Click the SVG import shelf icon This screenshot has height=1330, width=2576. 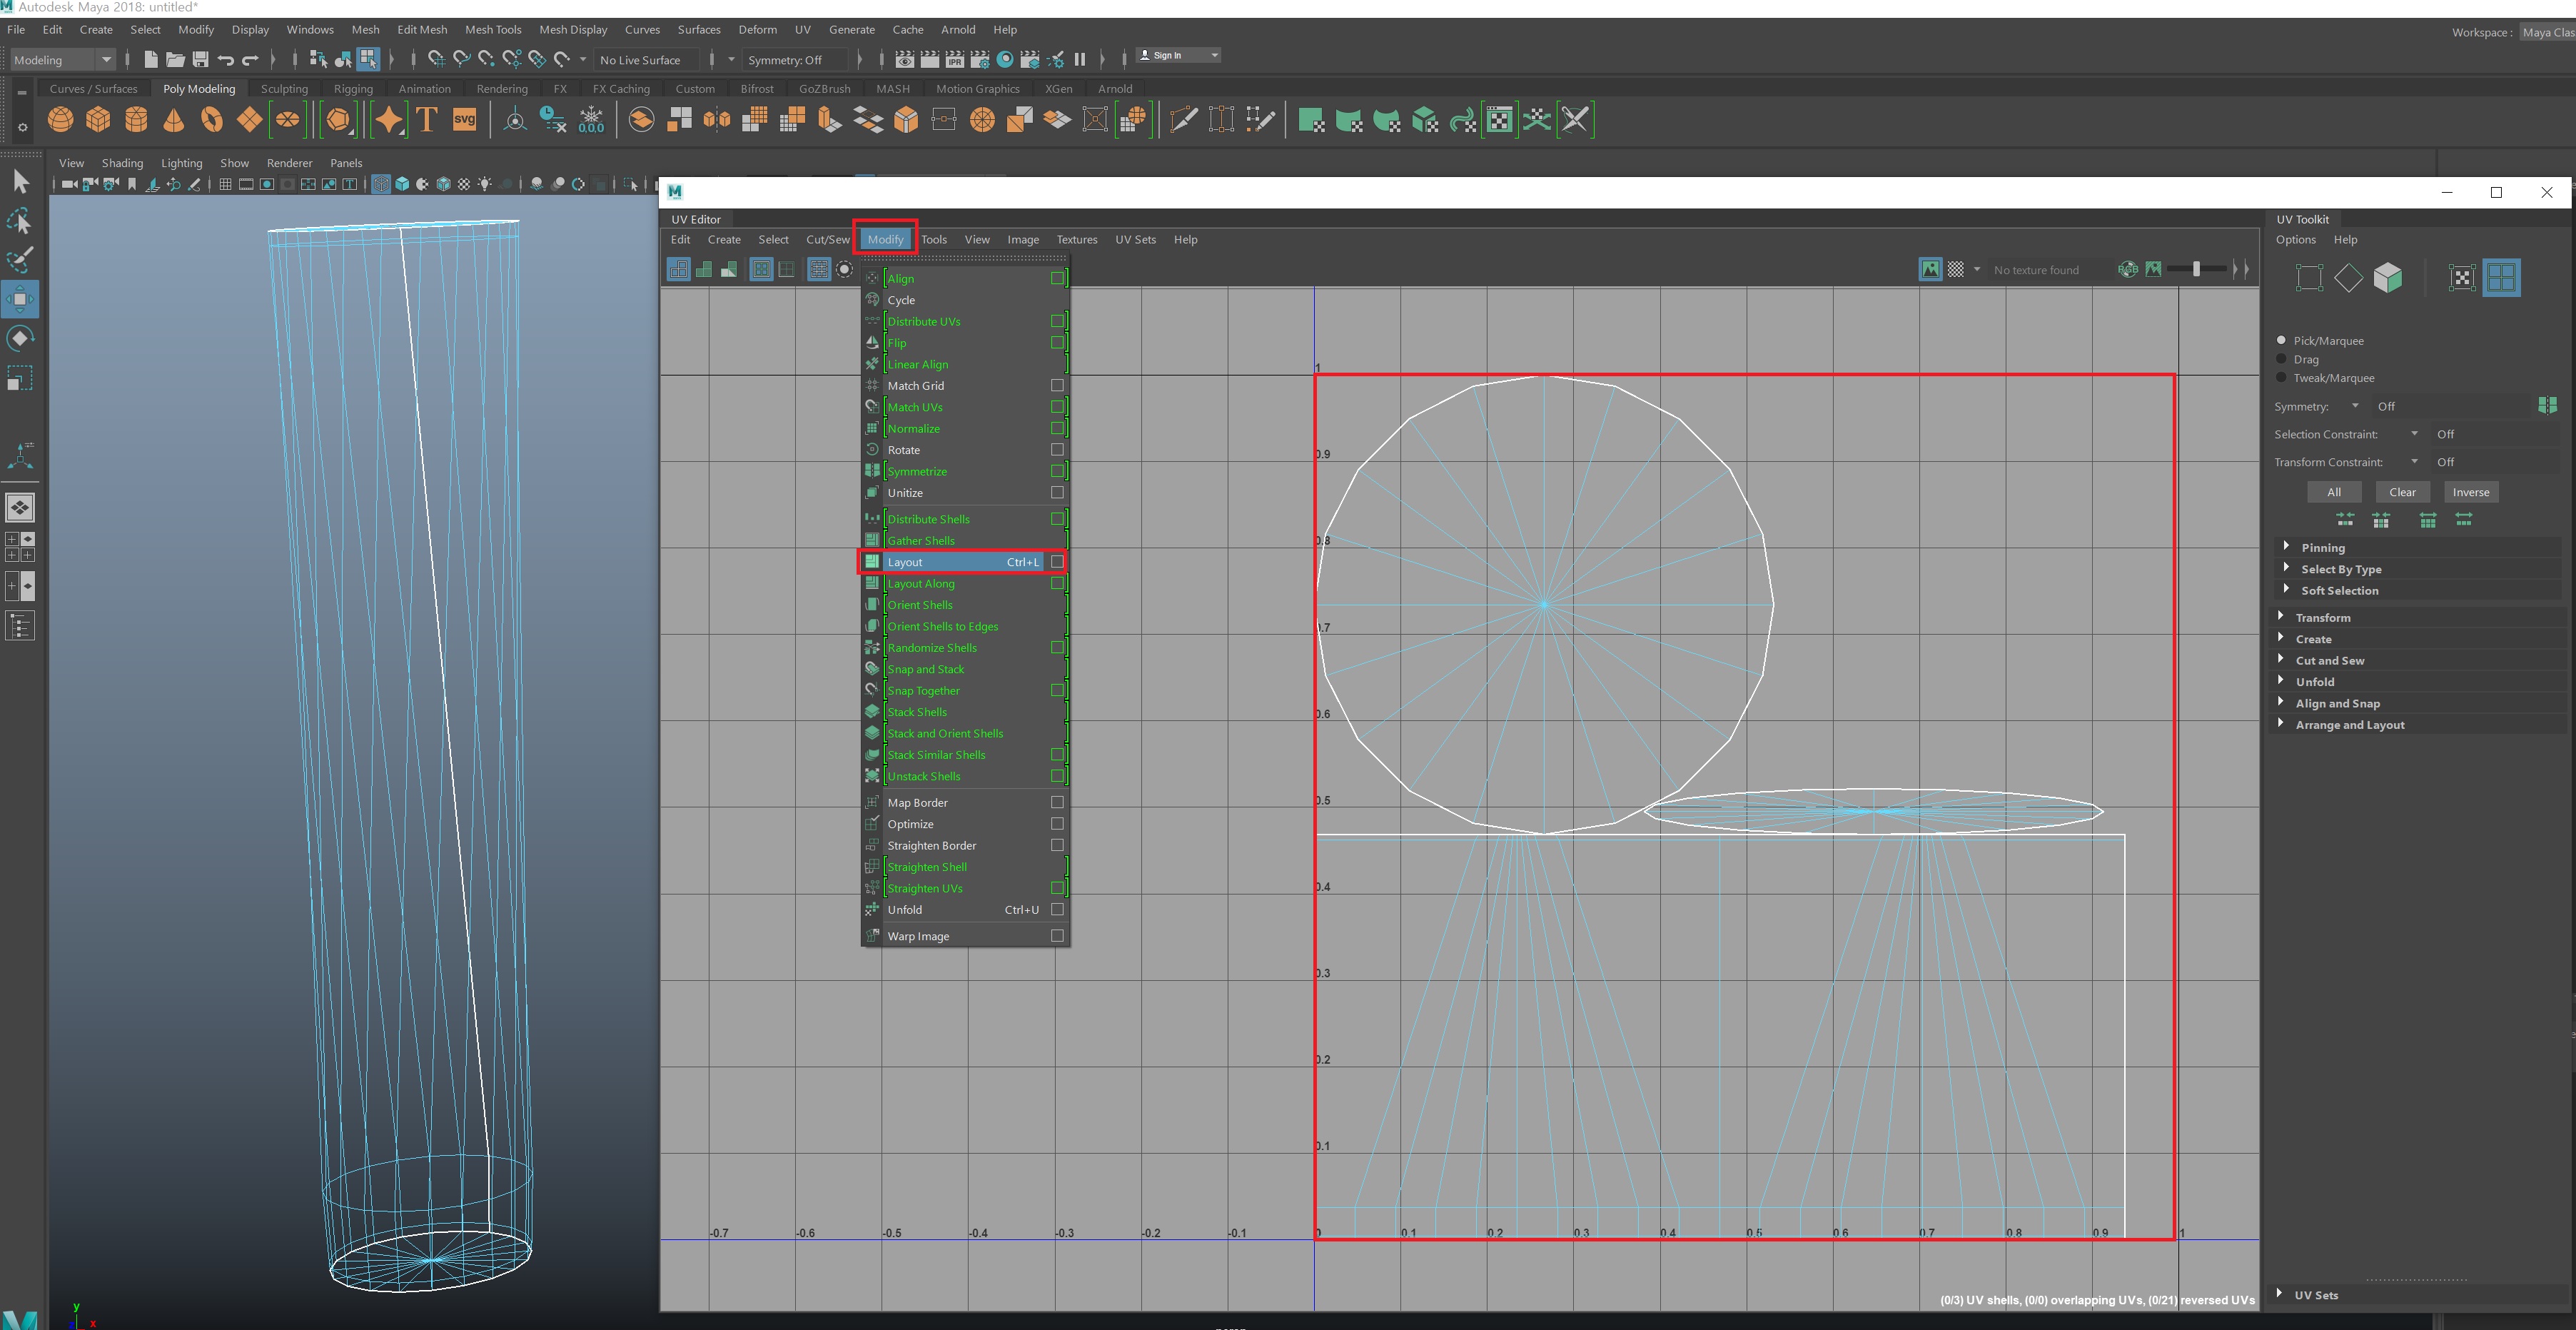point(464,120)
